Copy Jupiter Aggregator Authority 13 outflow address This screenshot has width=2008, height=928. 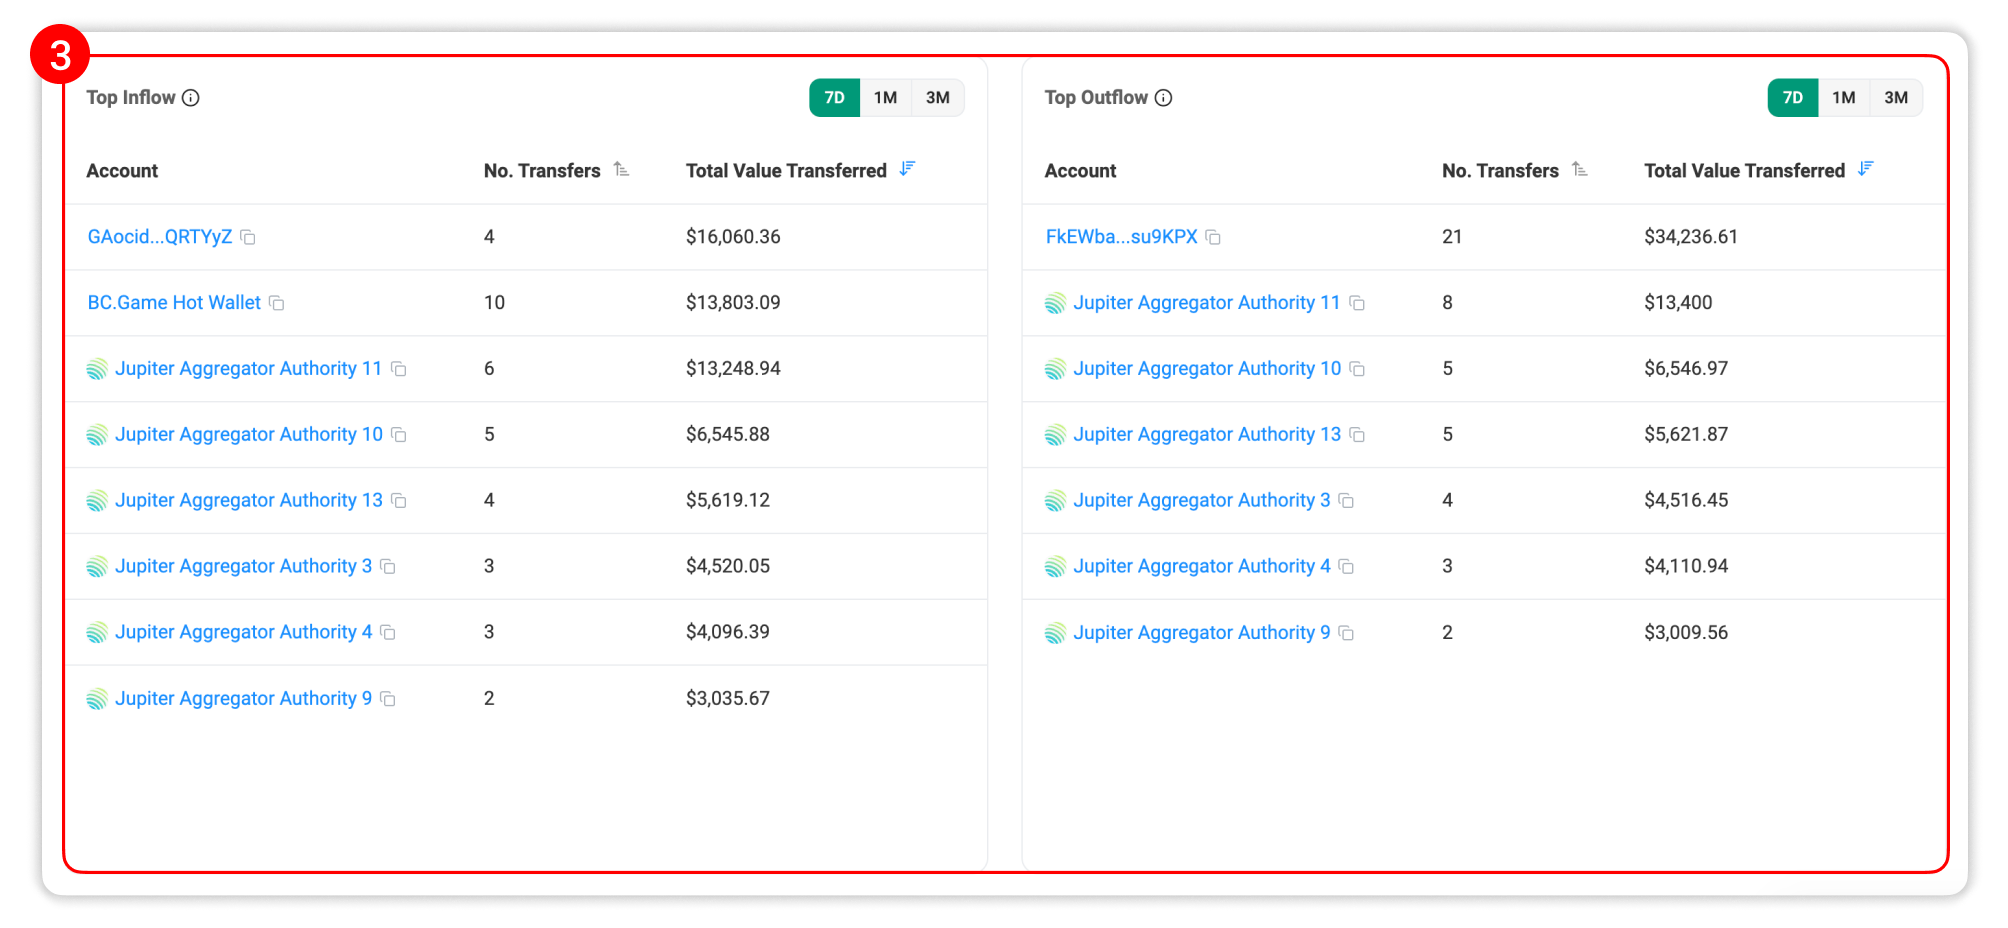tap(1357, 435)
